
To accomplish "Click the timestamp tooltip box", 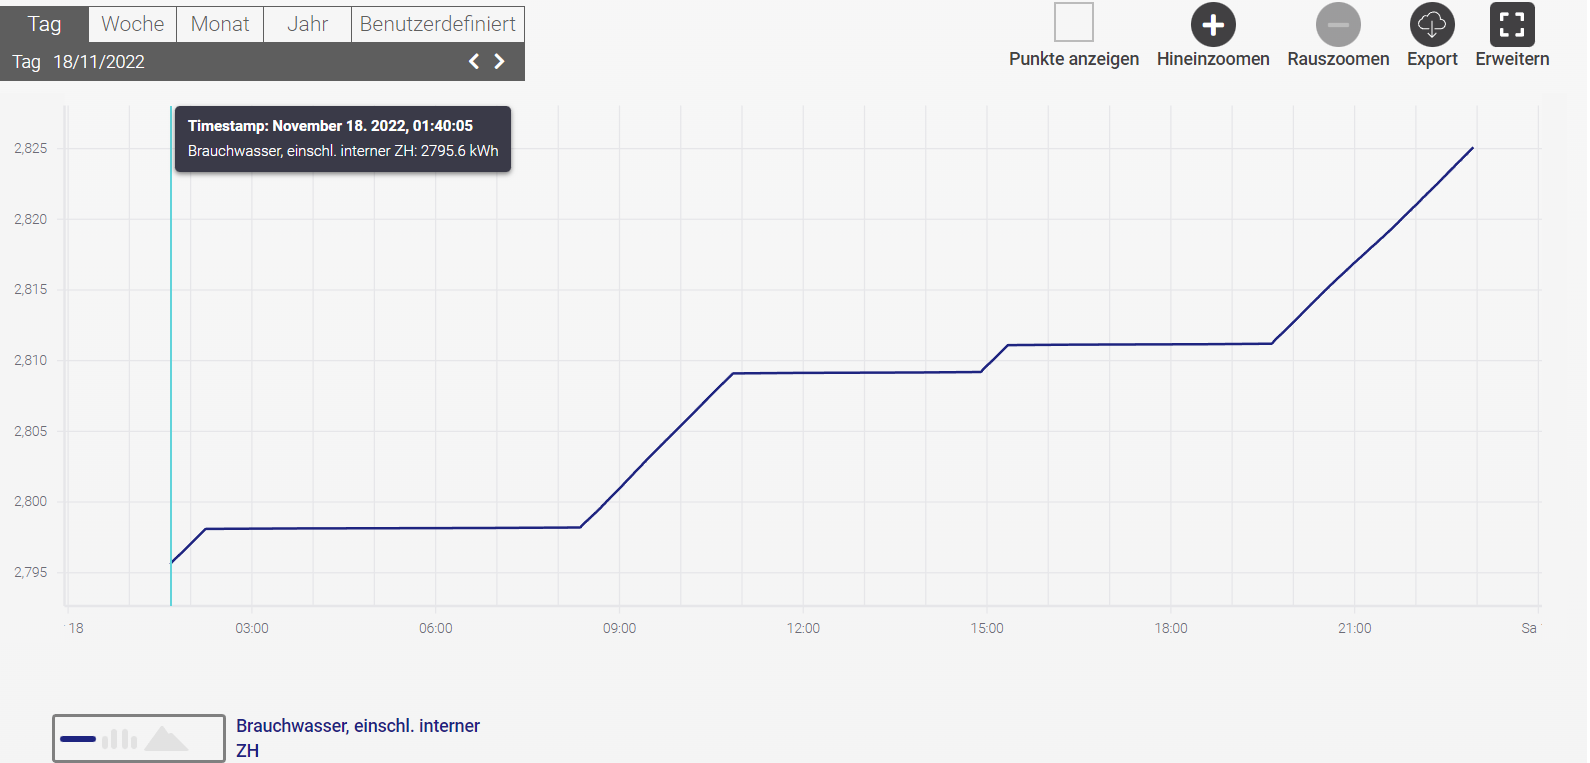I will (x=343, y=139).
